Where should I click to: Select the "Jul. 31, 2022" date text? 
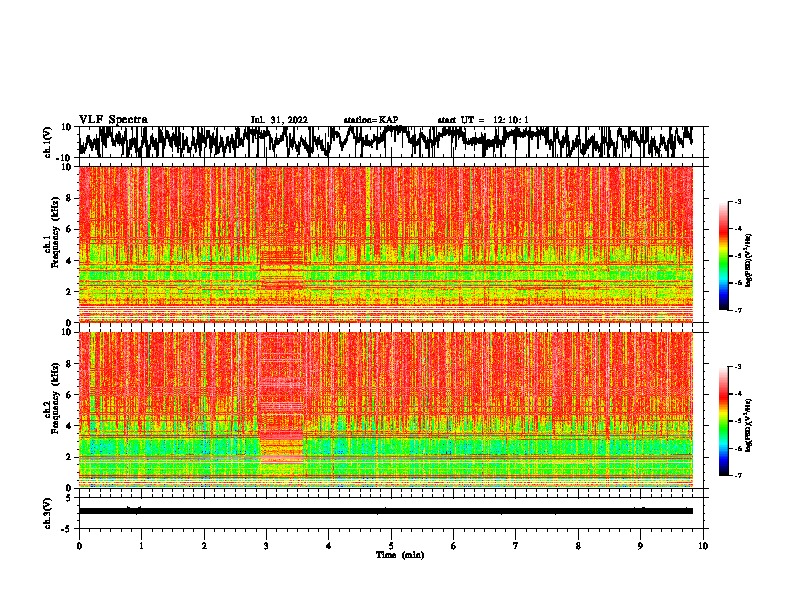(x=279, y=120)
